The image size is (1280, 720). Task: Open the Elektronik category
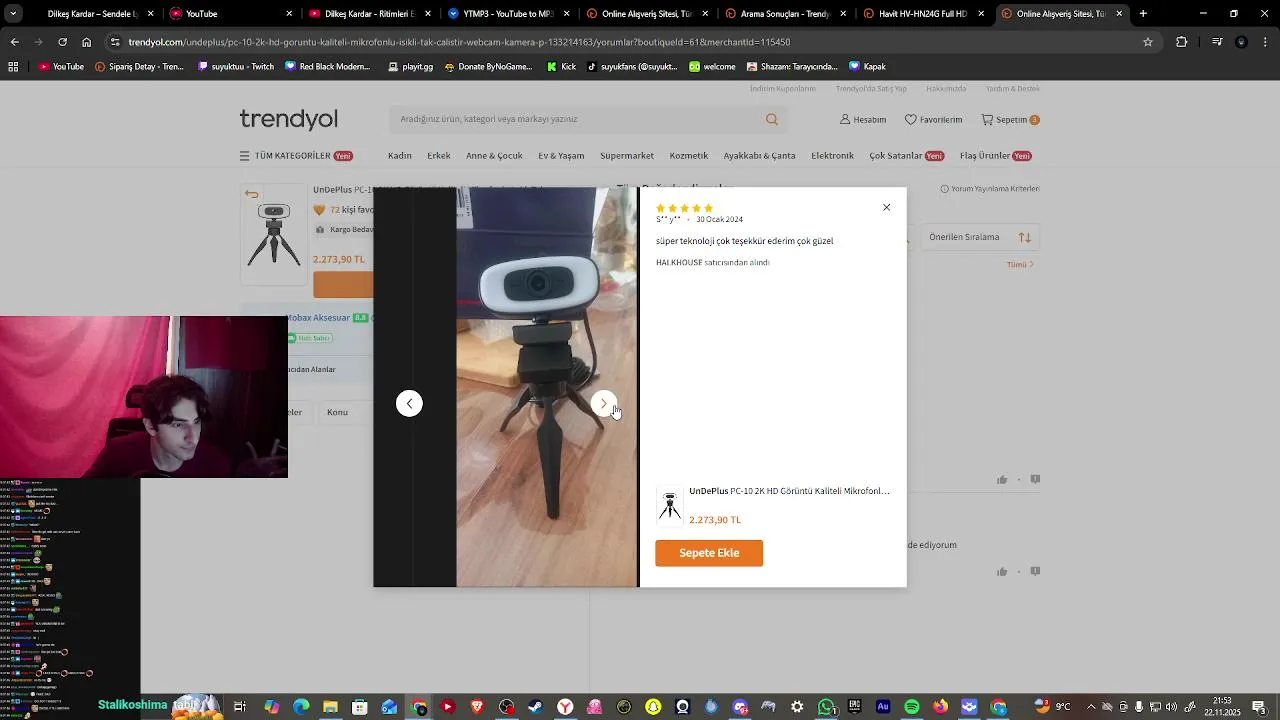coord(832,156)
